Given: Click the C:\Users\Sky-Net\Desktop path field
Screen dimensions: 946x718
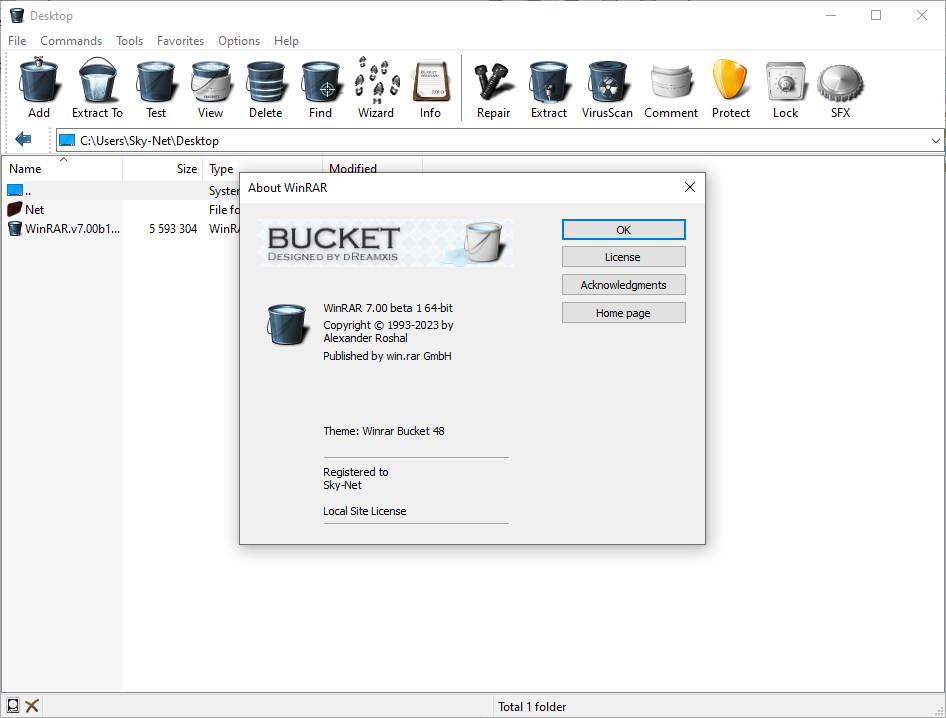Looking at the screenshot, I should coord(500,141).
